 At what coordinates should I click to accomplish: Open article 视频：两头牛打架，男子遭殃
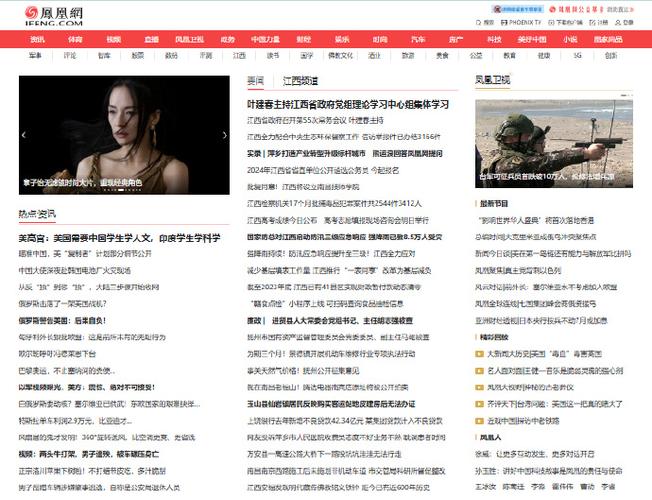(x=89, y=454)
